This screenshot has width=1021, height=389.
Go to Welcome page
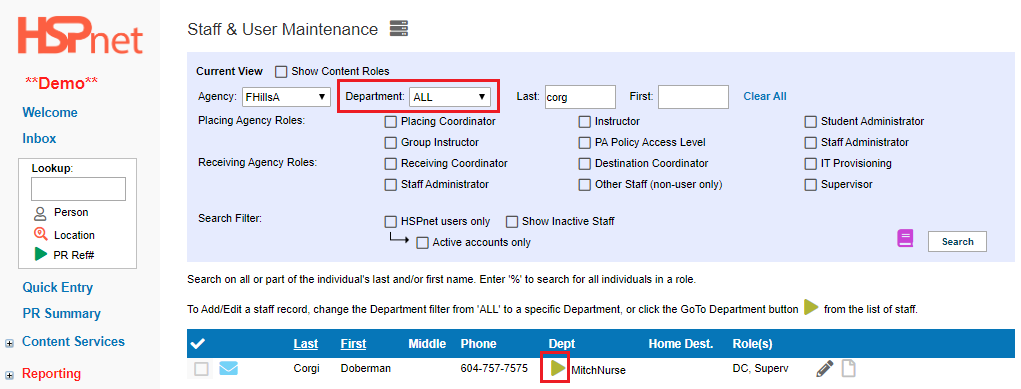tap(49, 113)
